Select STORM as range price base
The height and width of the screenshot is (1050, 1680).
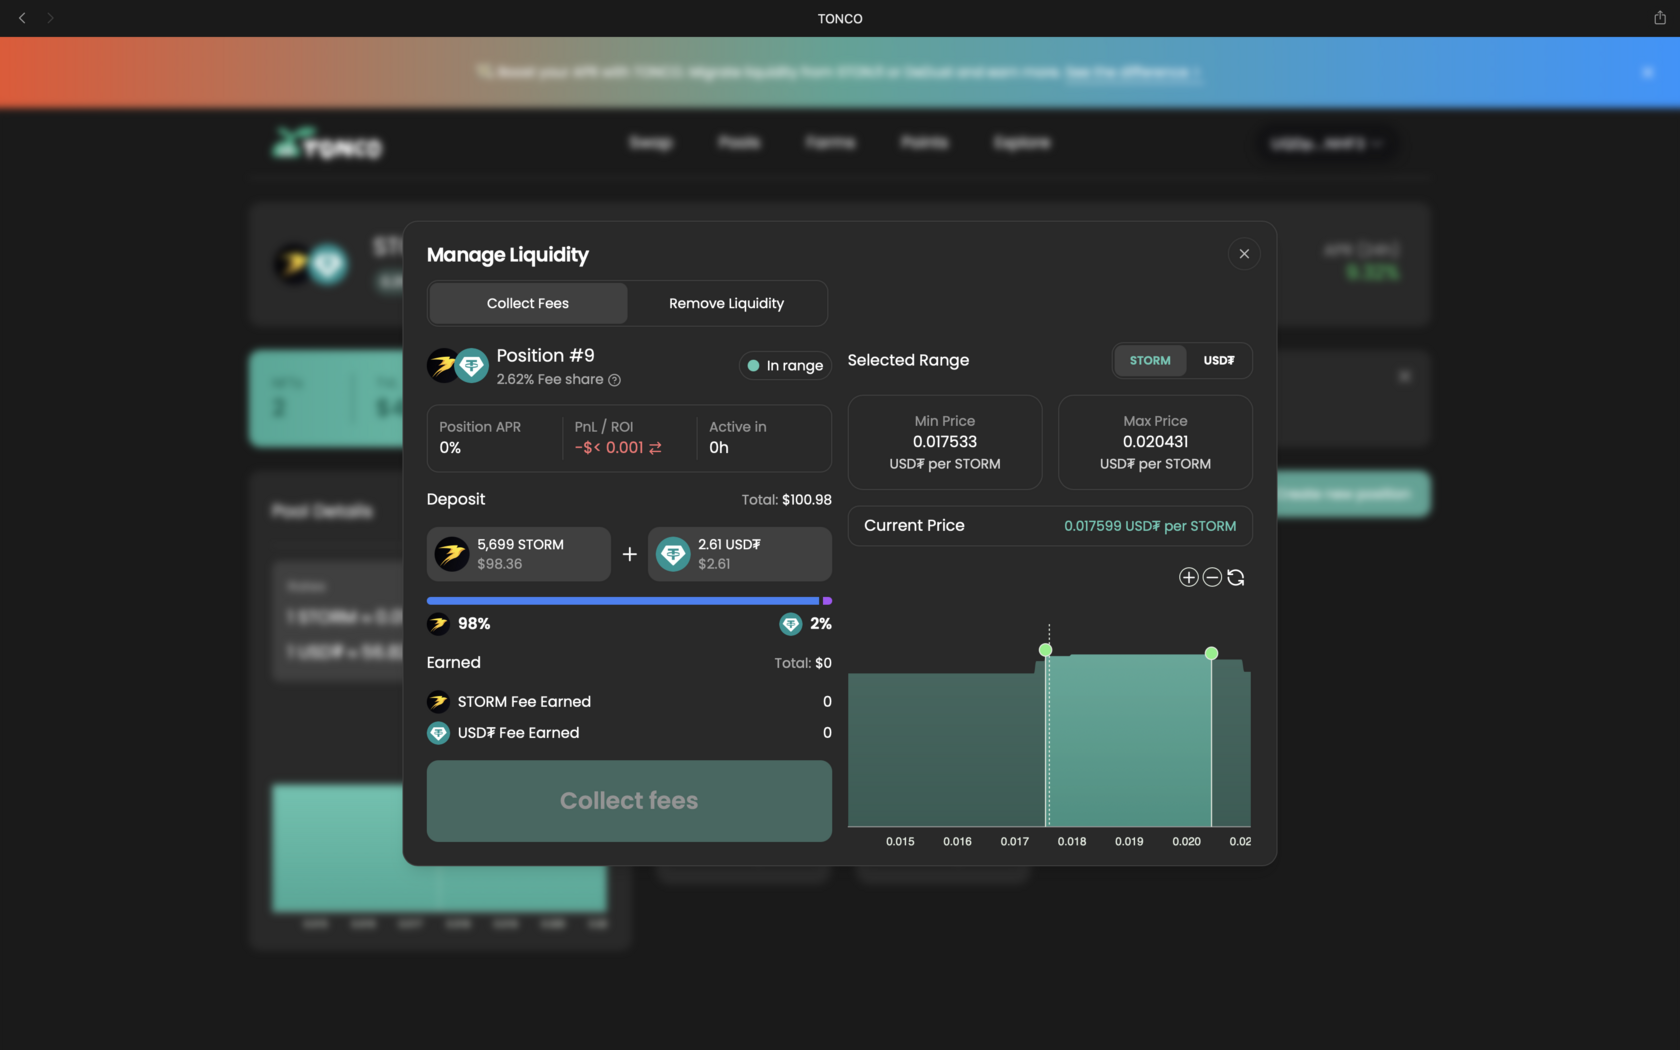point(1150,360)
